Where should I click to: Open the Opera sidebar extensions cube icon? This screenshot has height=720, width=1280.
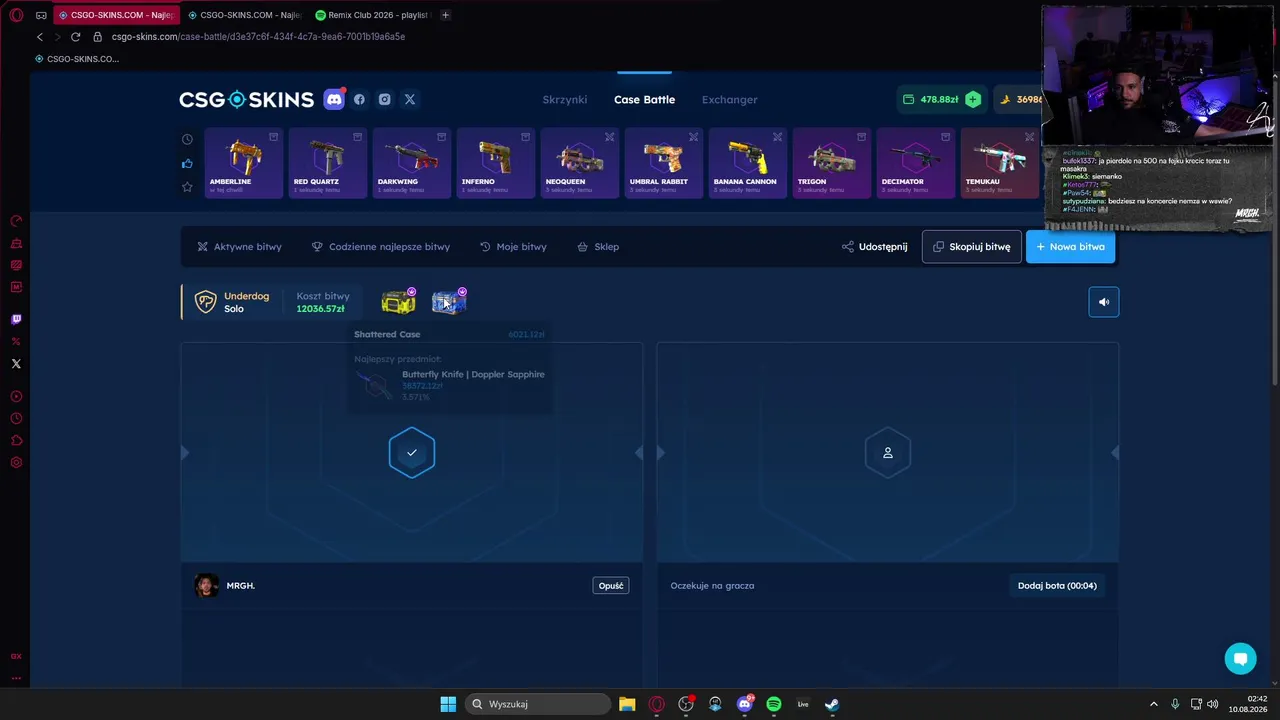tap(16, 440)
